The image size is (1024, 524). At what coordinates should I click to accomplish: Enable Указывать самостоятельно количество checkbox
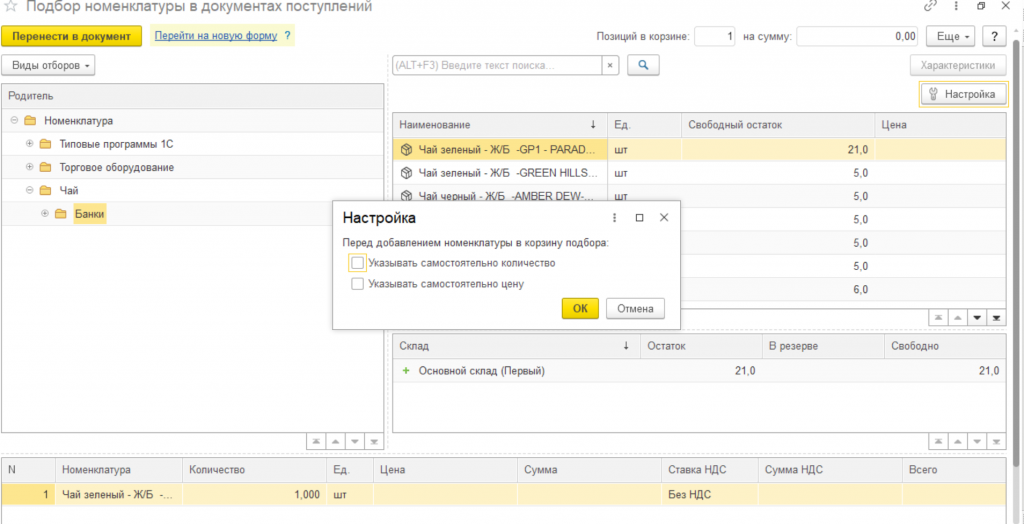[357, 263]
